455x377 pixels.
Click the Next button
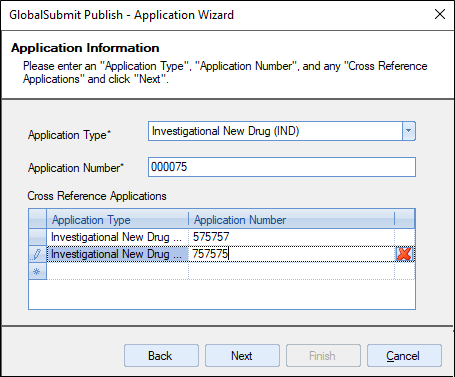pos(242,356)
